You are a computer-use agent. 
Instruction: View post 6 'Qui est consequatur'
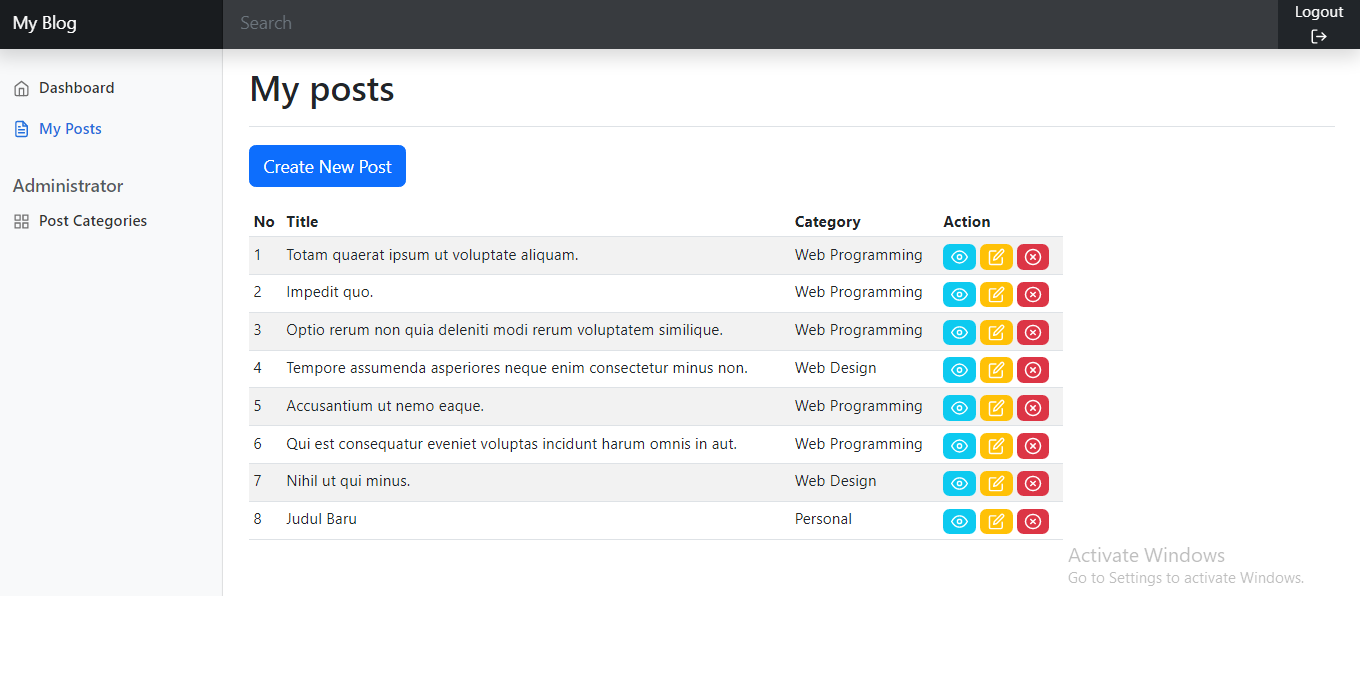click(959, 446)
